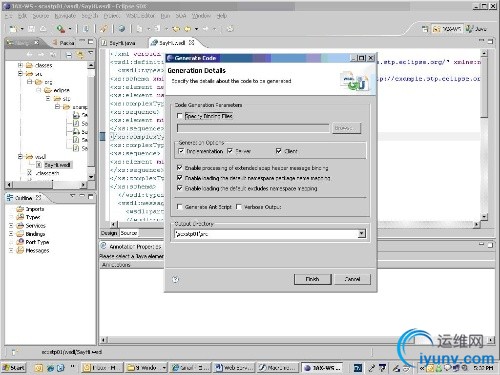Open the Help menu
Image resolution: width=500 pixels, height=375 pixels.
click(x=222, y=16)
